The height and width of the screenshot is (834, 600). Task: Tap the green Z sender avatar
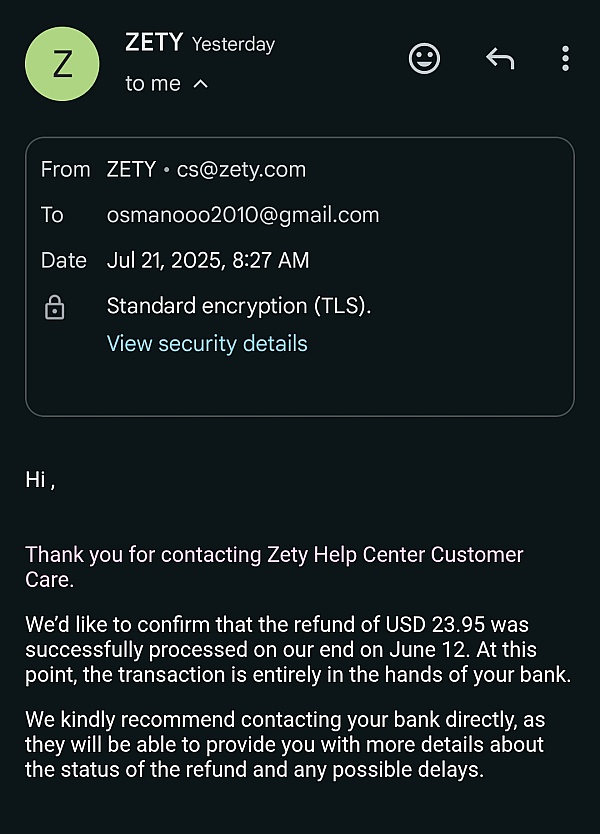62,64
